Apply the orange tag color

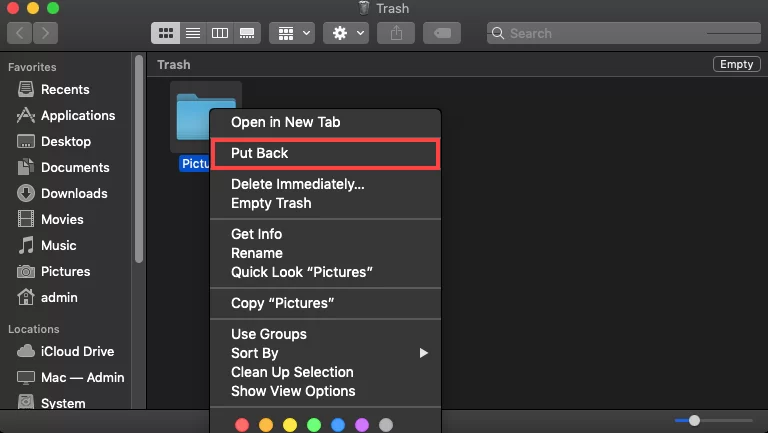[x=266, y=425]
